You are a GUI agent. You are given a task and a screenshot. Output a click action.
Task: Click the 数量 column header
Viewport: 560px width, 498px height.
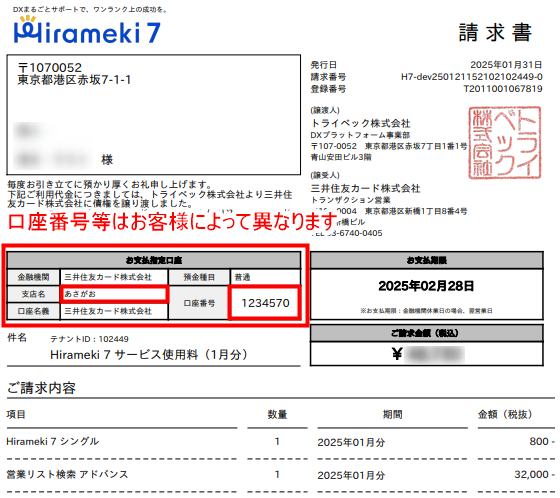click(277, 414)
